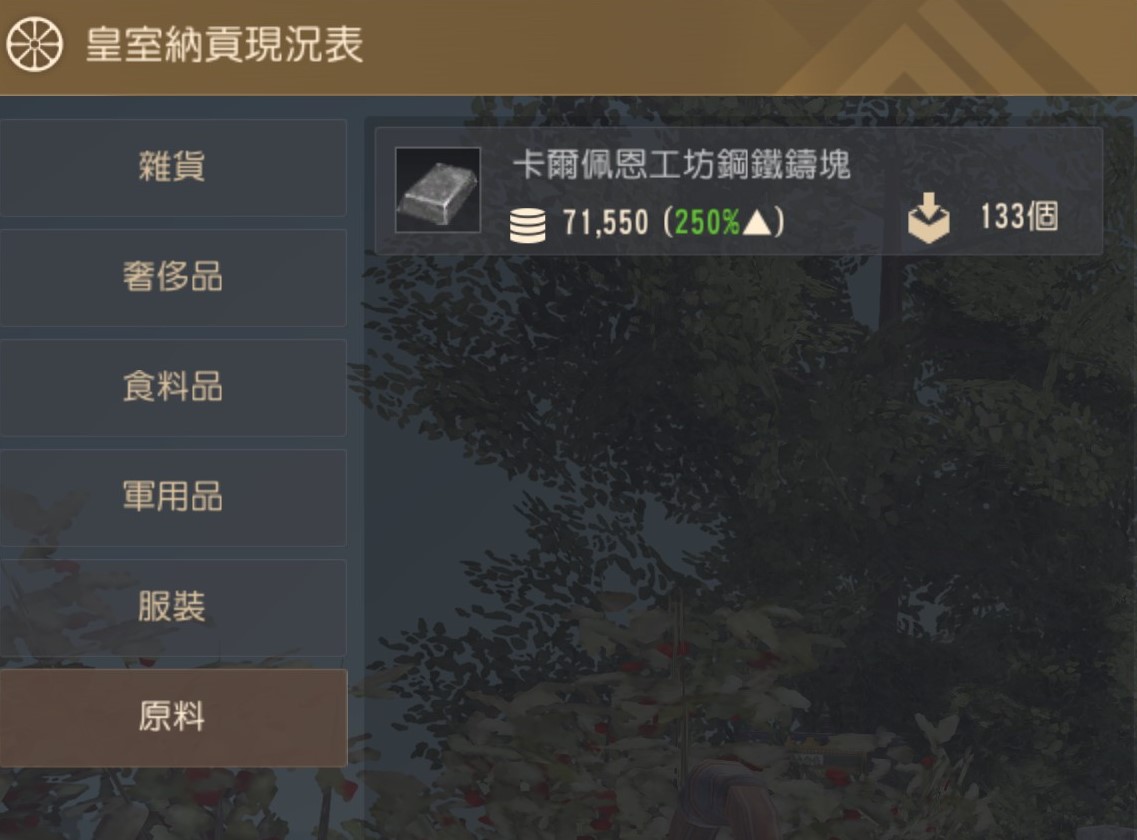Click the price value 71,550
The height and width of the screenshot is (840, 1137).
[605, 223]
